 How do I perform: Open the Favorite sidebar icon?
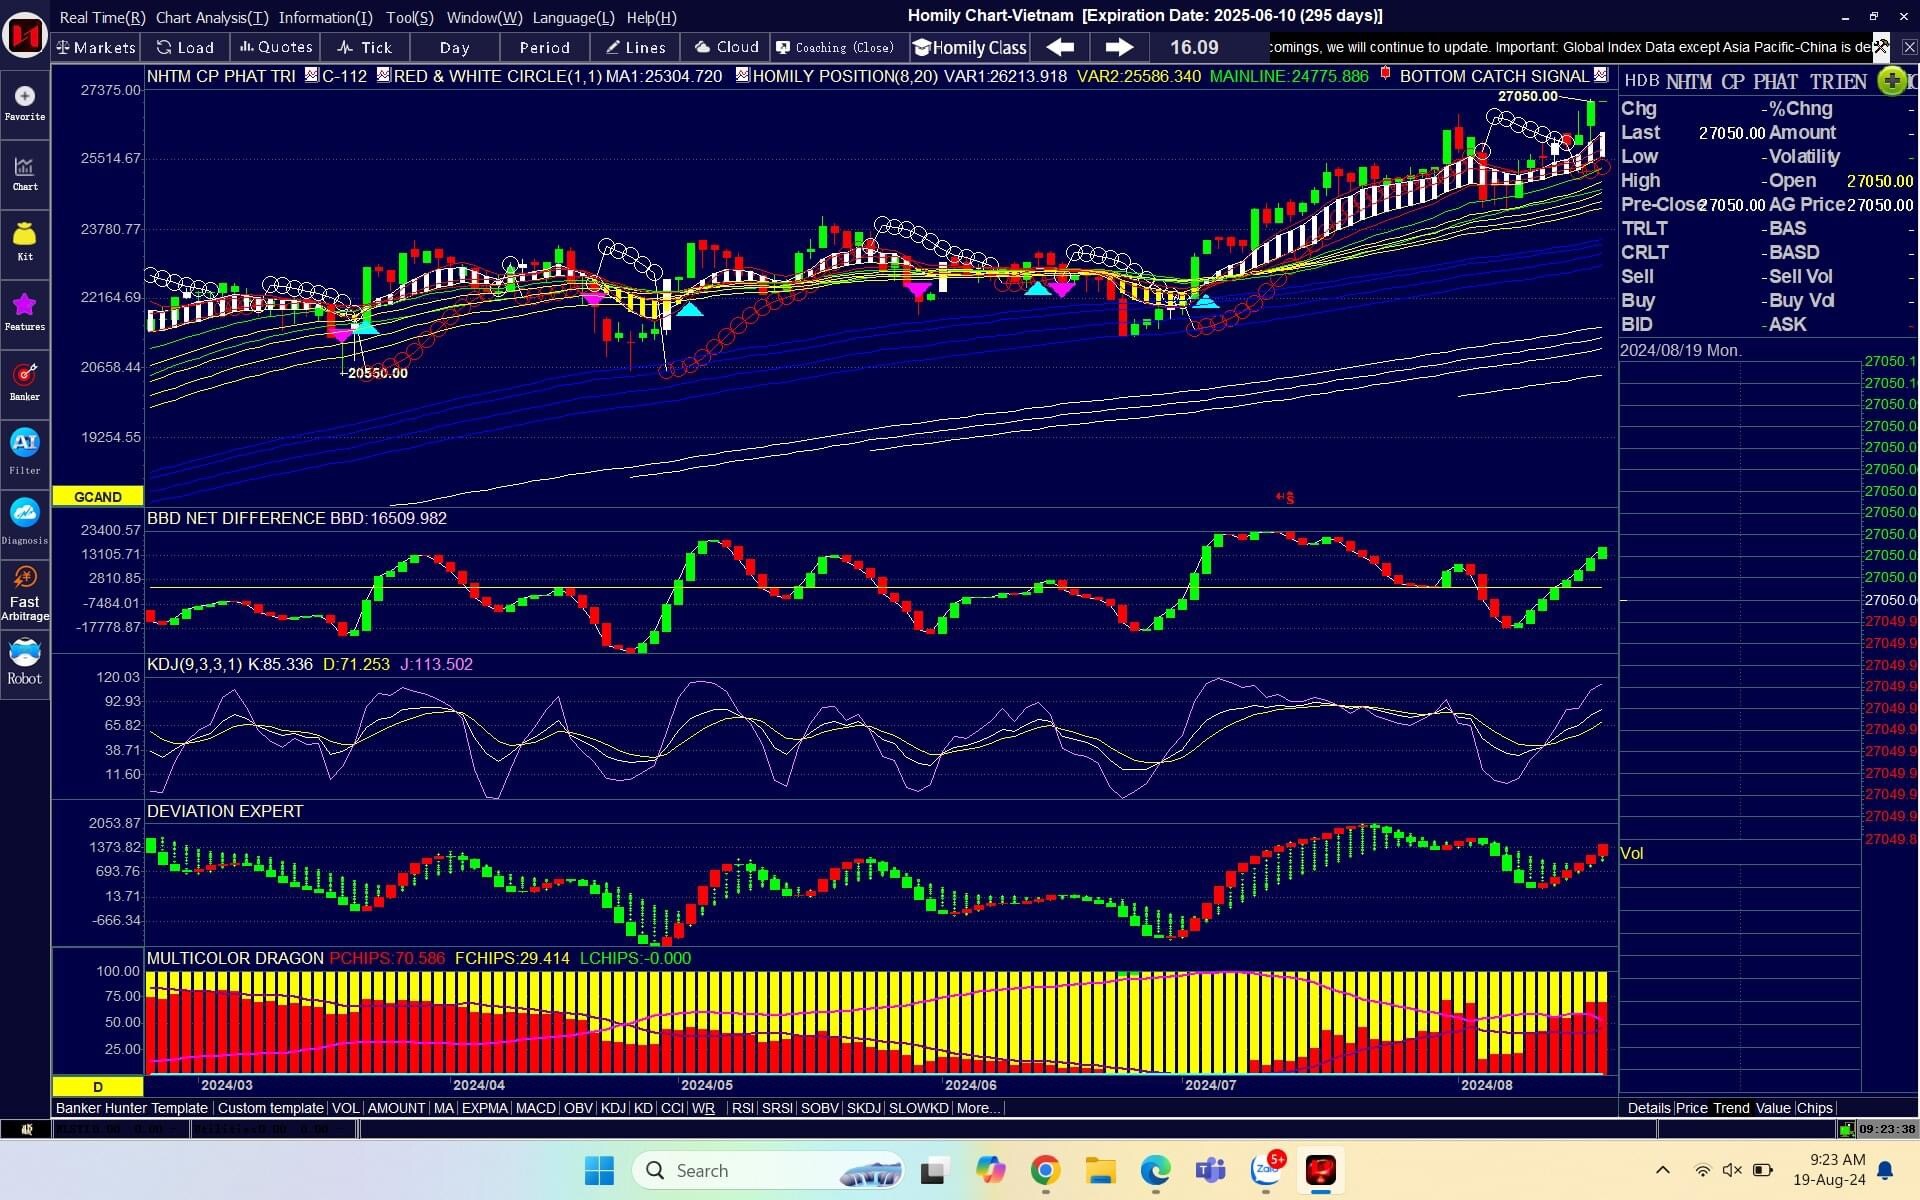pyautogui.click(x=24, y=104)
